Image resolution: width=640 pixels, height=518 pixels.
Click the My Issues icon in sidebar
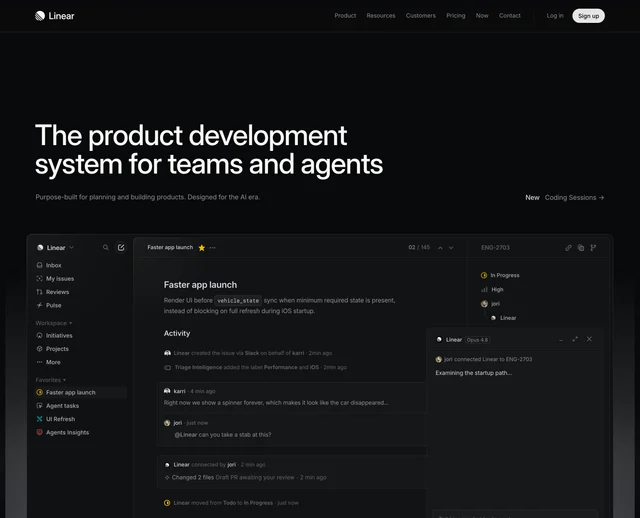[x=40, y=279]
